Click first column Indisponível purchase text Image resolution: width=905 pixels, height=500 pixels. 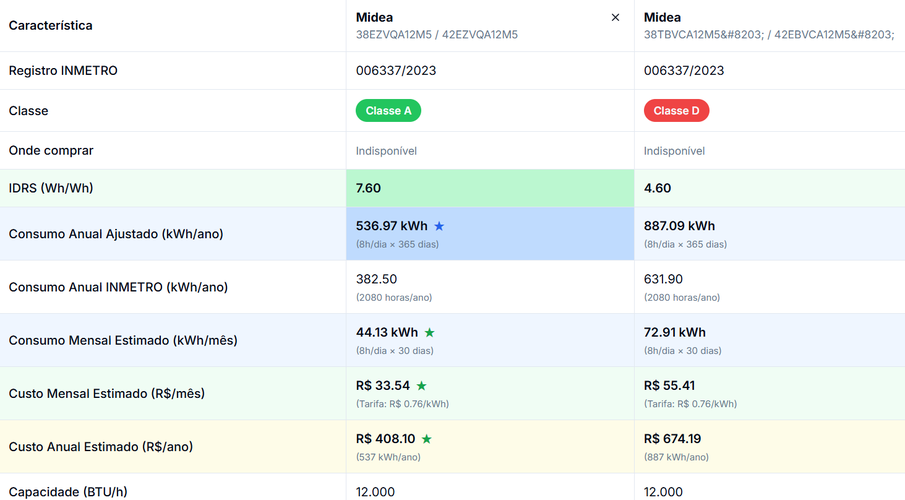386,151
